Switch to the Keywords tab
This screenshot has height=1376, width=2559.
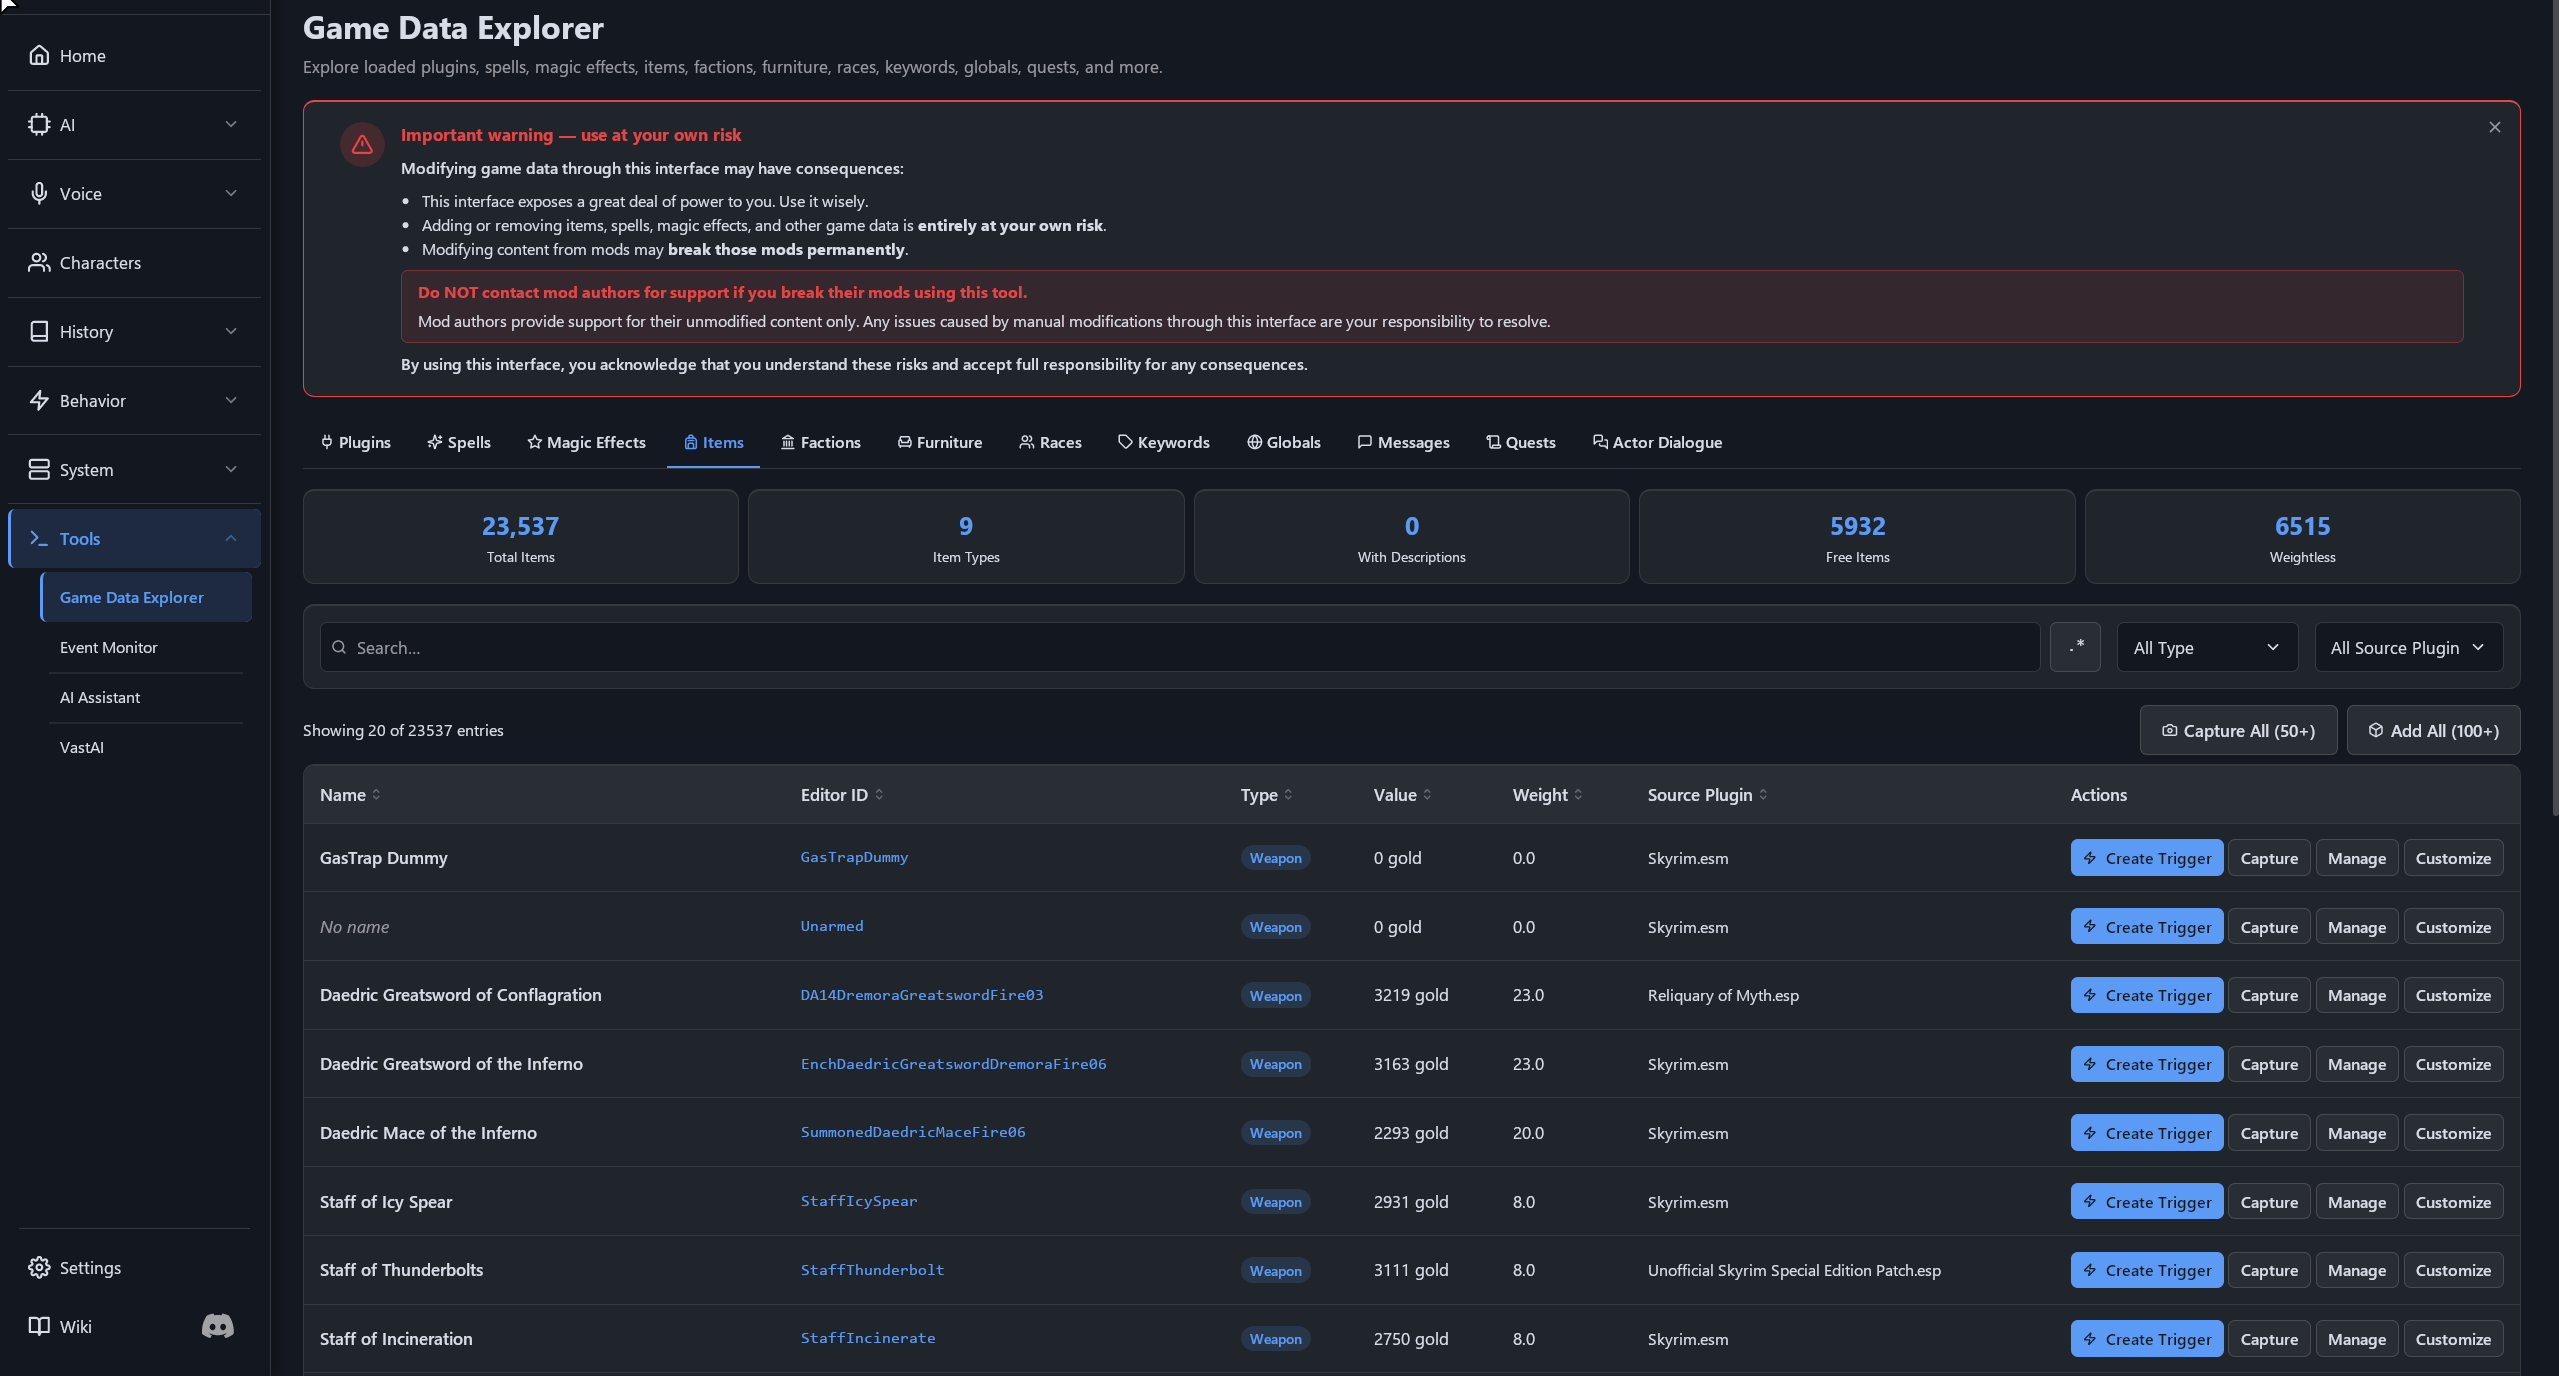point(1163,442)
